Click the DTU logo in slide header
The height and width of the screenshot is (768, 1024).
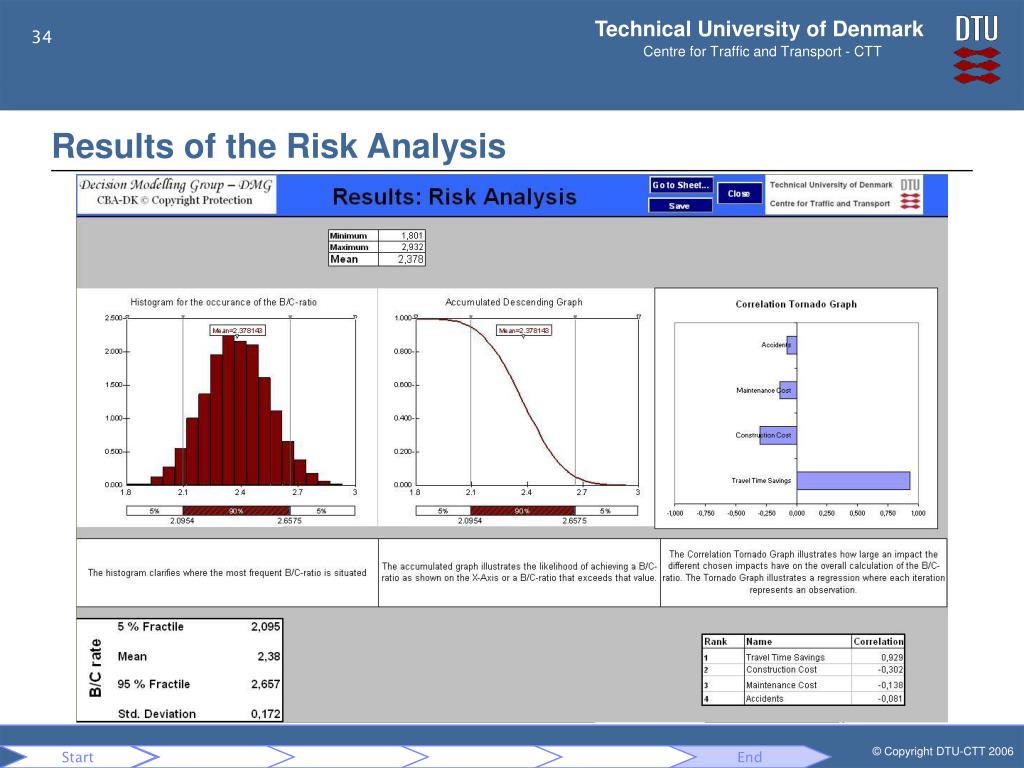coord(977,50)
